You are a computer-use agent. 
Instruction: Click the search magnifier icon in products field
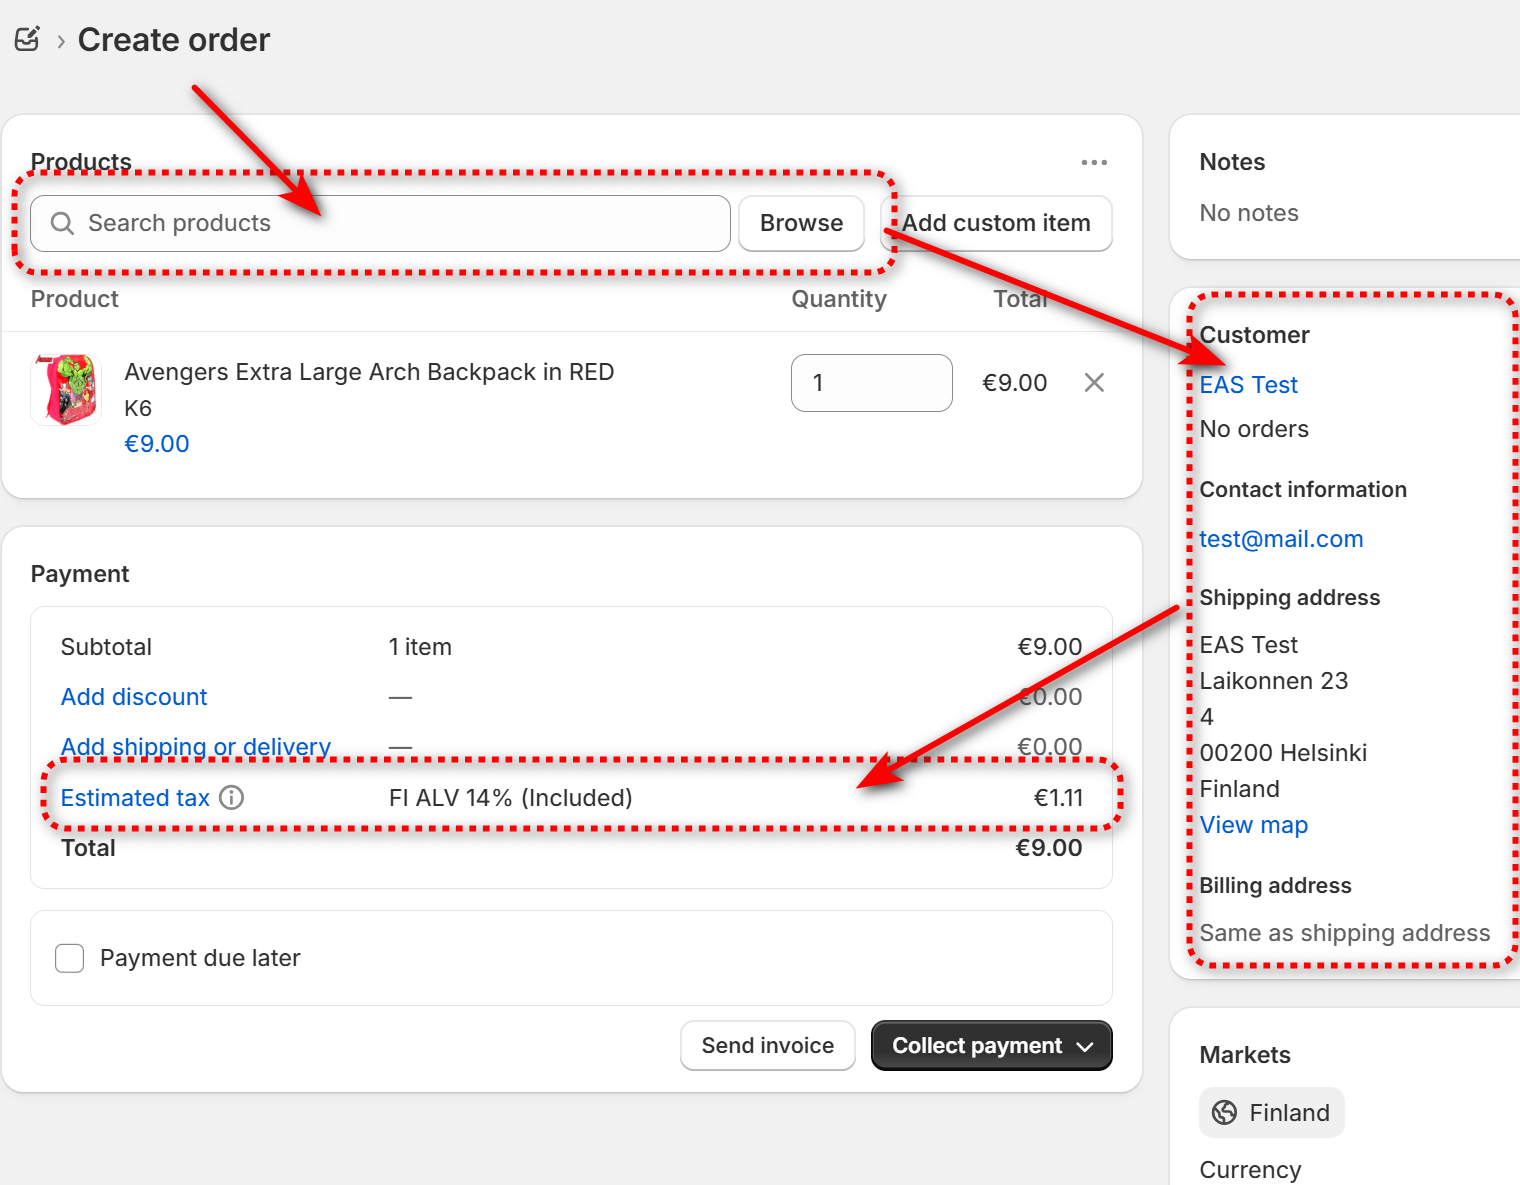coord(62,223)
